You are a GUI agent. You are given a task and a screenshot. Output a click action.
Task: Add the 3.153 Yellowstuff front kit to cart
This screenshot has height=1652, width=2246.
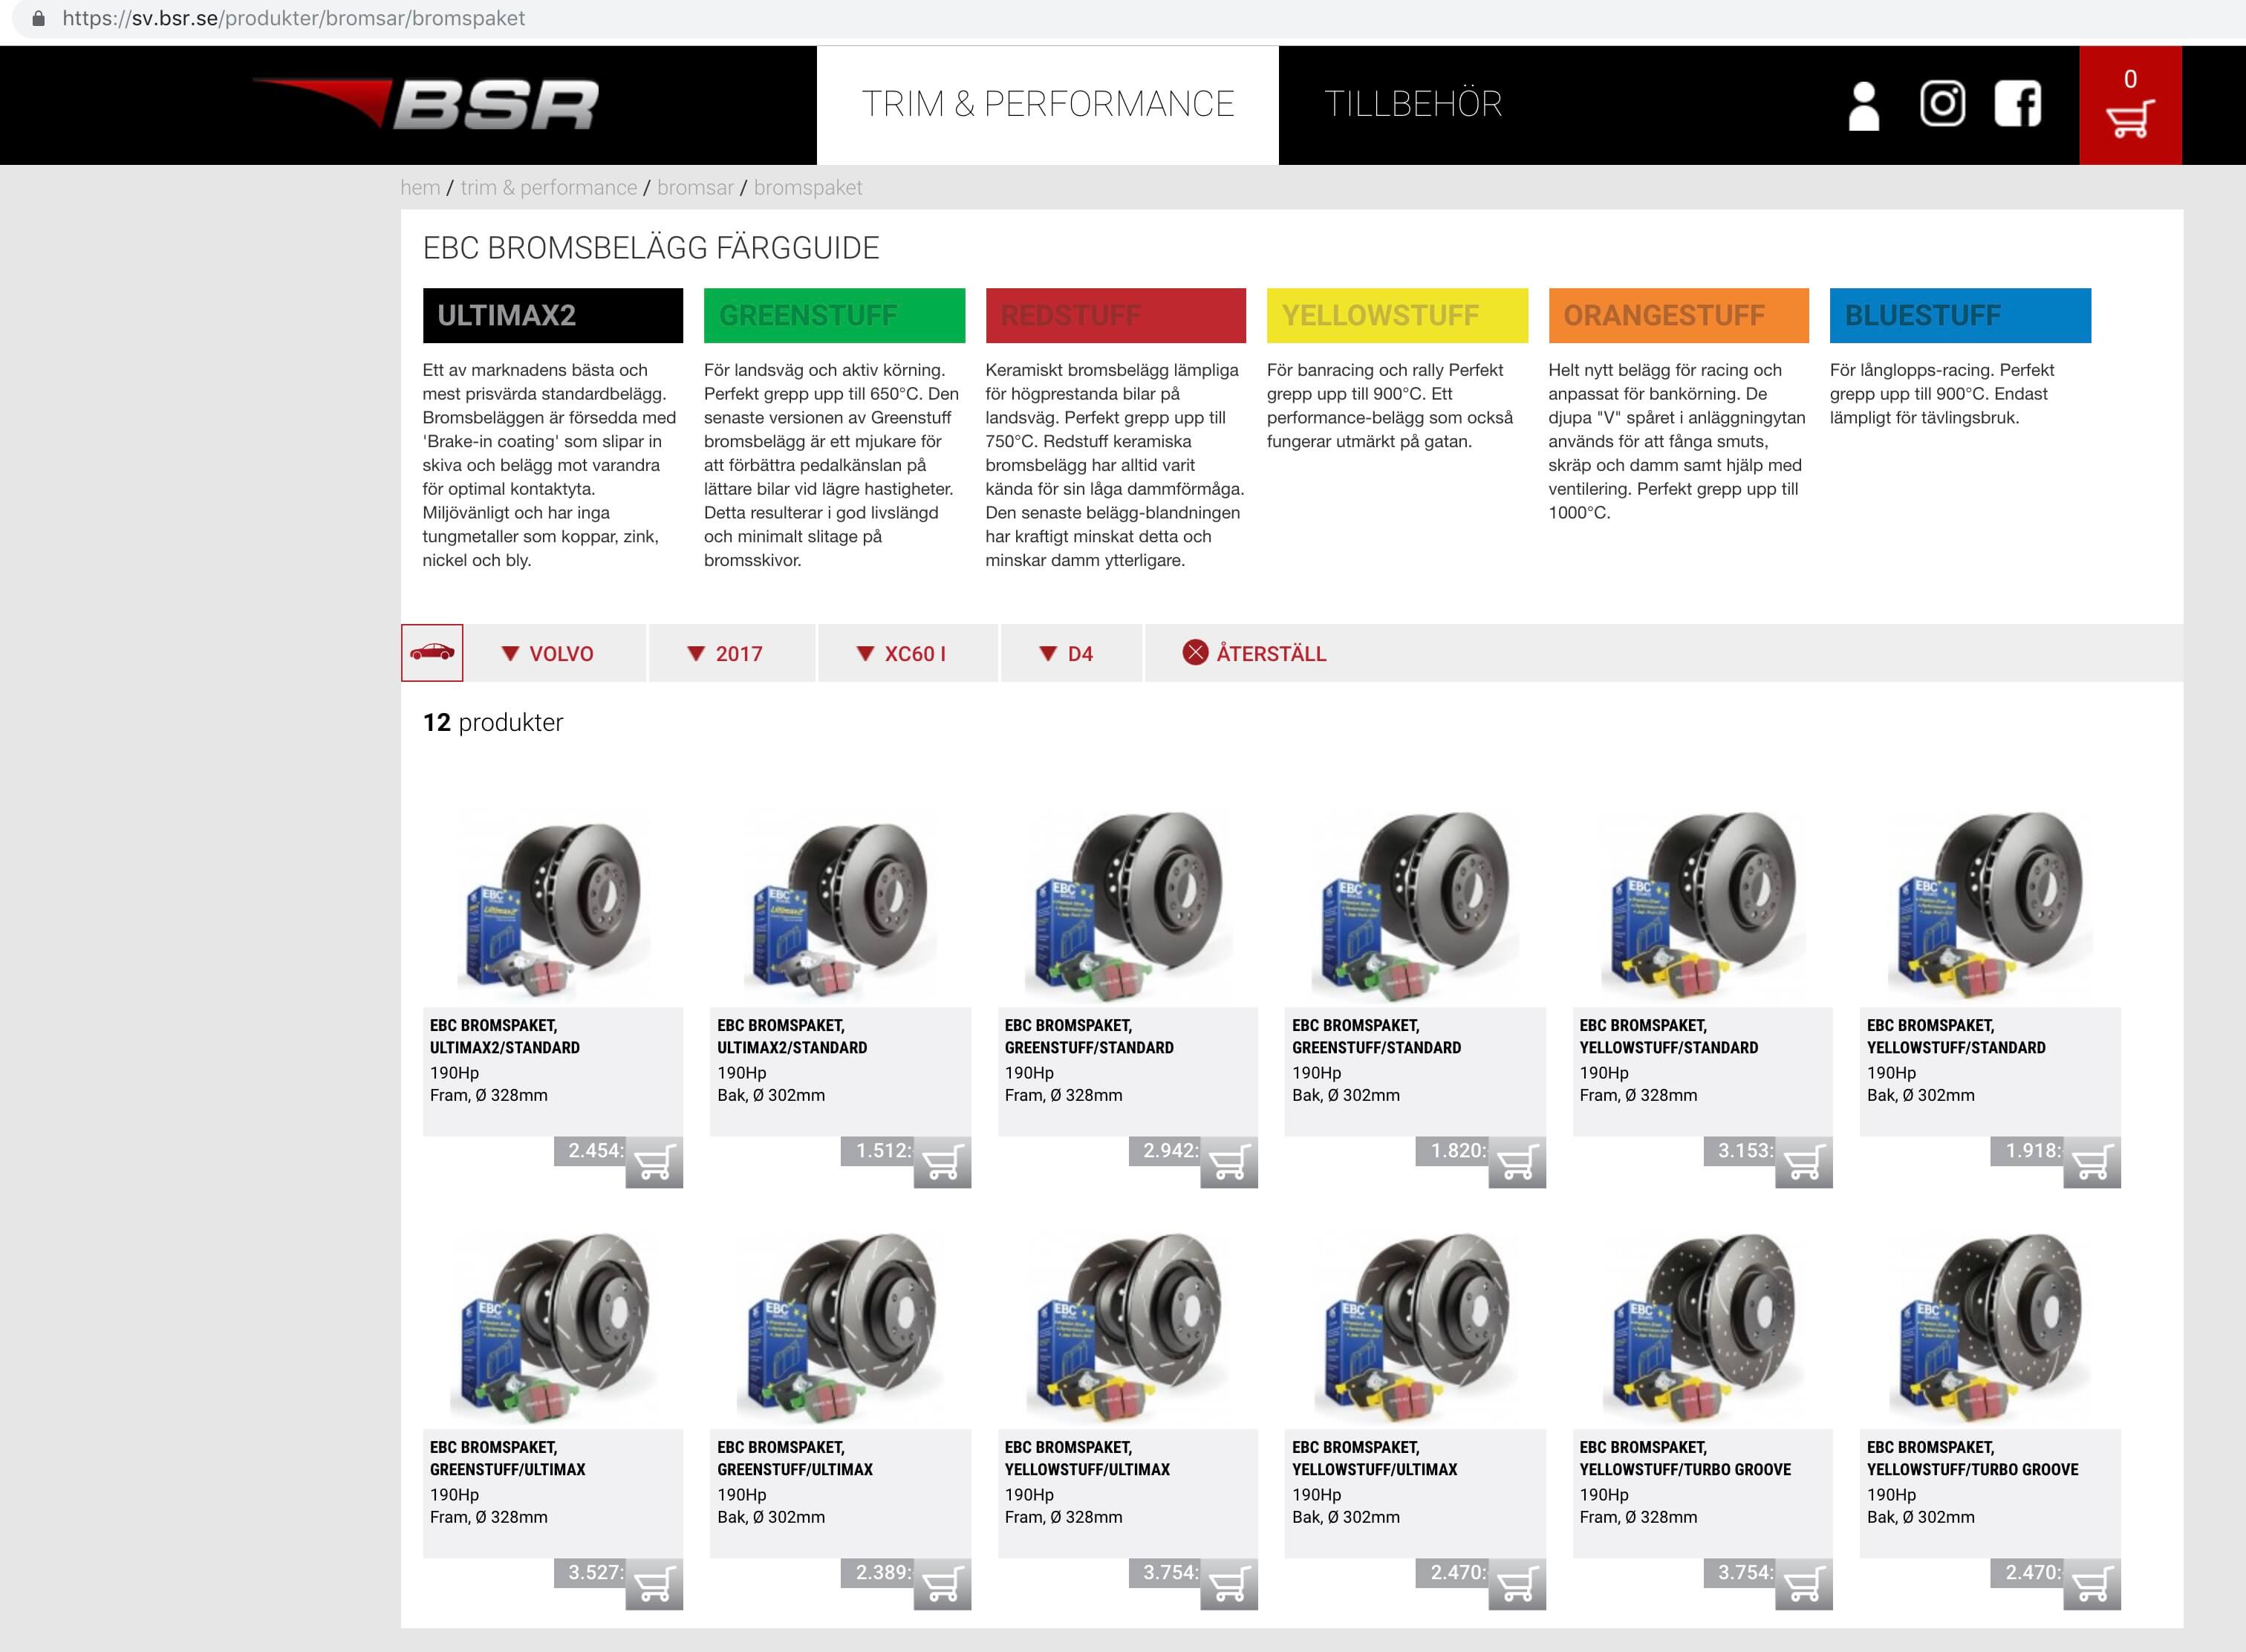coord(1804,1162)
